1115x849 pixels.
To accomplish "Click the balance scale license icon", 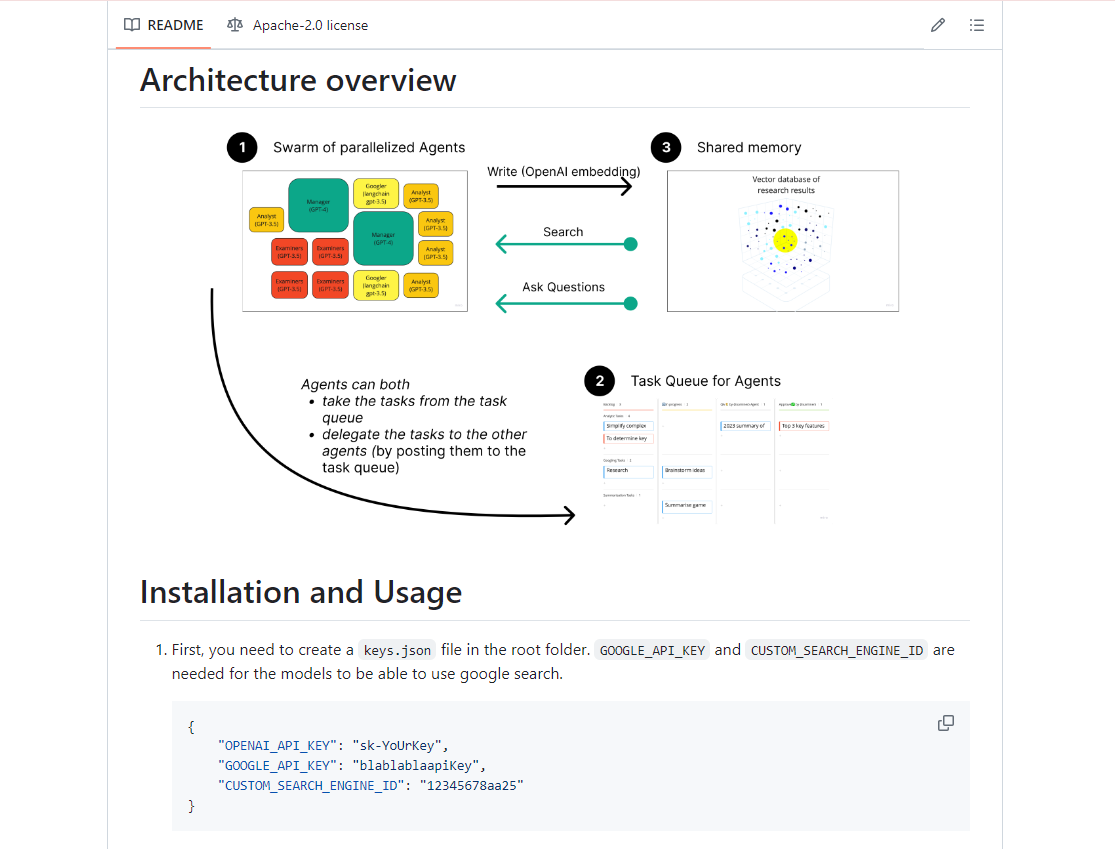I will tap(235, 25).
